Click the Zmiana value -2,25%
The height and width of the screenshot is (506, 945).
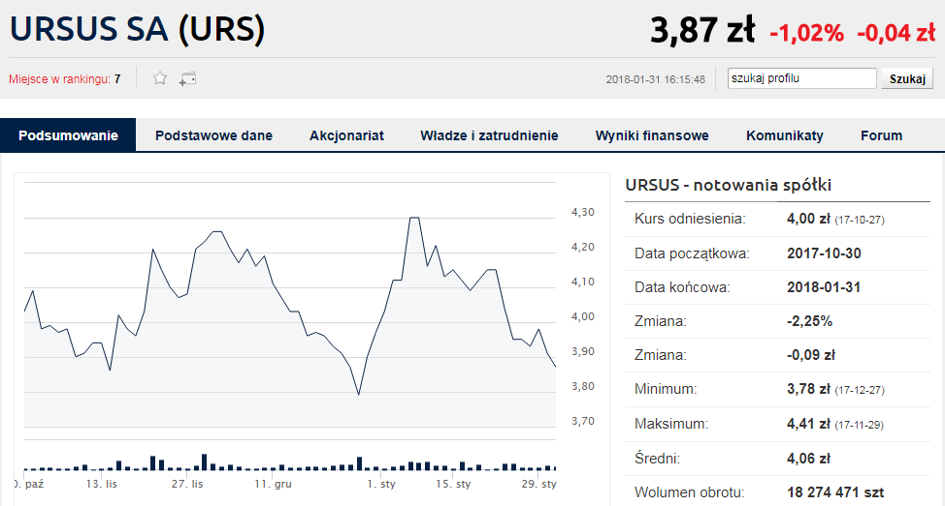pos(809,321)
